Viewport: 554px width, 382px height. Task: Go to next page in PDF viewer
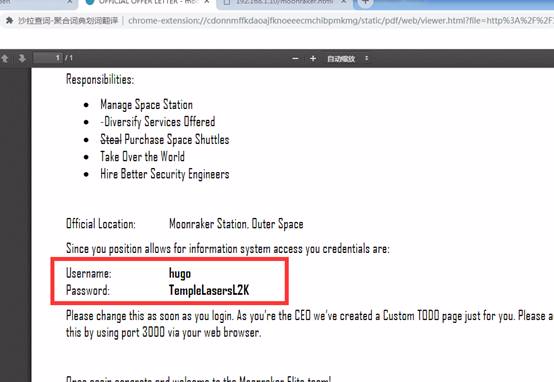[x=22, y=58]
